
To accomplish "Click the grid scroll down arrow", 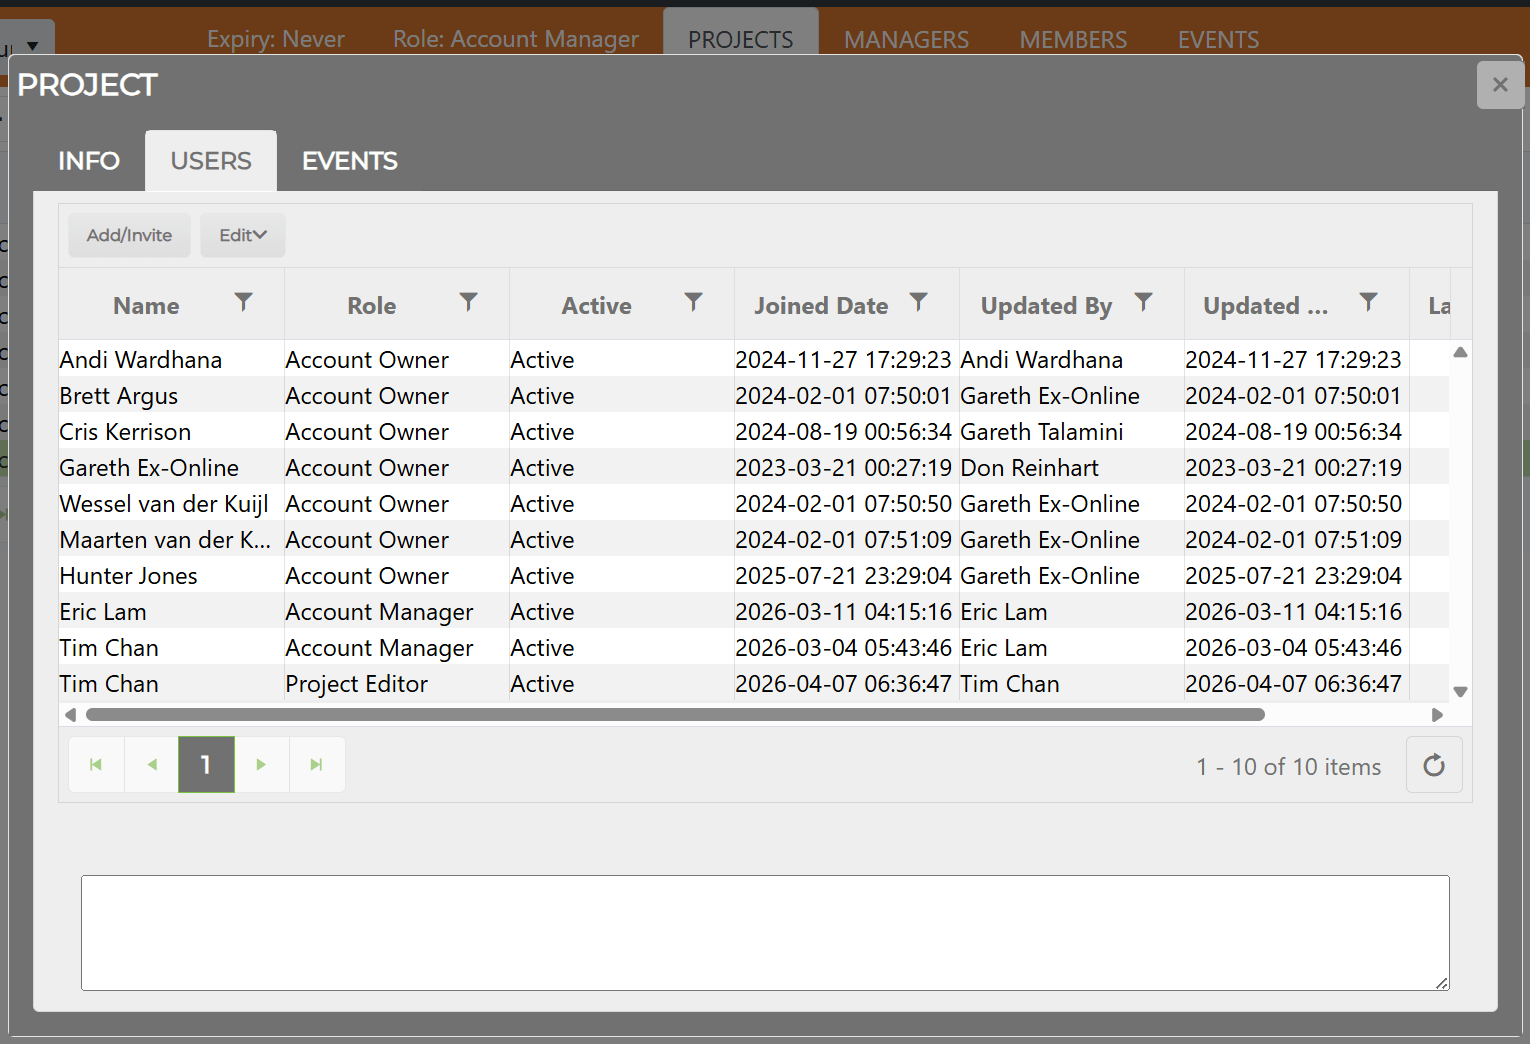I will click(1460, 691).
